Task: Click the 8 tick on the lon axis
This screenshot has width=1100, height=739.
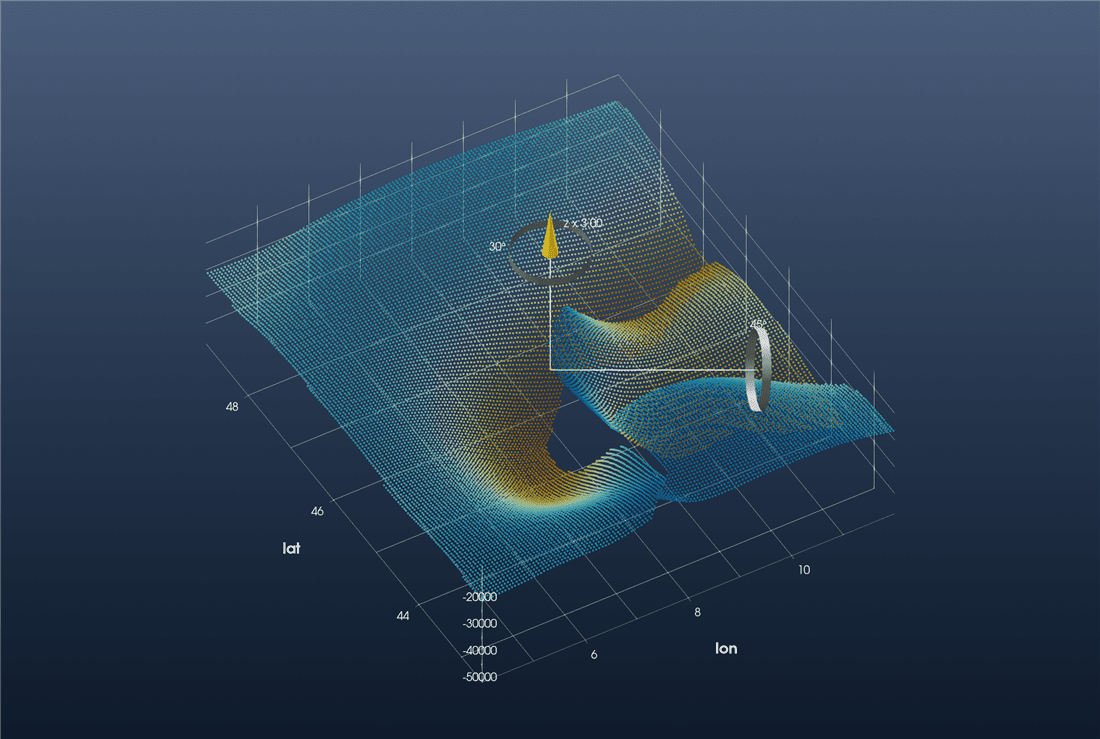Action: click(x=697, y=612)
